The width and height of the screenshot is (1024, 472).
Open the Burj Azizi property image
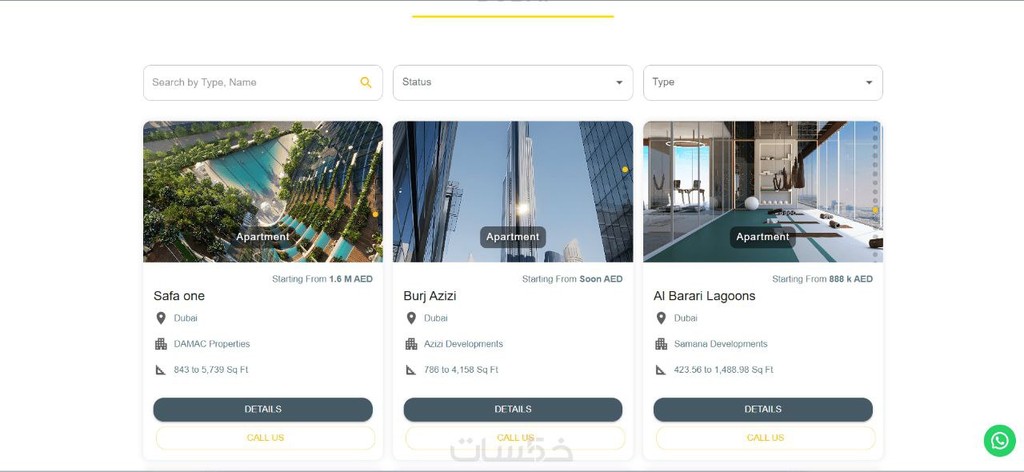coord(513,191)
